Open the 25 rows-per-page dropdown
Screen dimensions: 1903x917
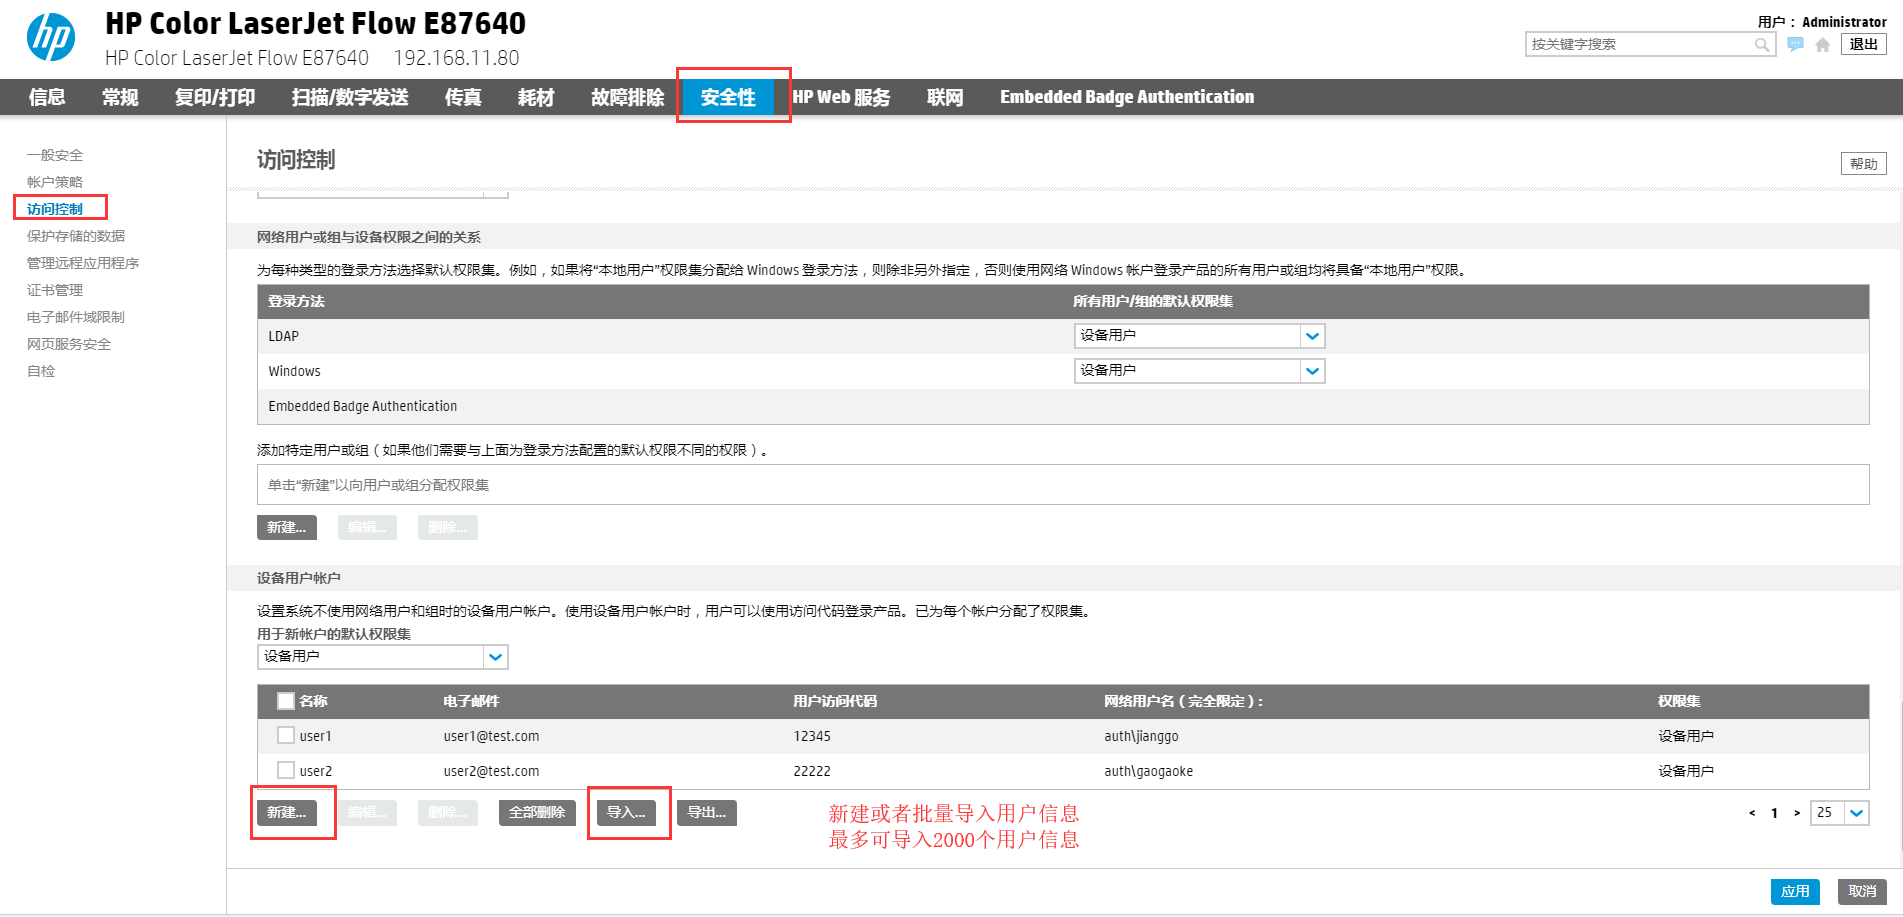[1839, 813]
